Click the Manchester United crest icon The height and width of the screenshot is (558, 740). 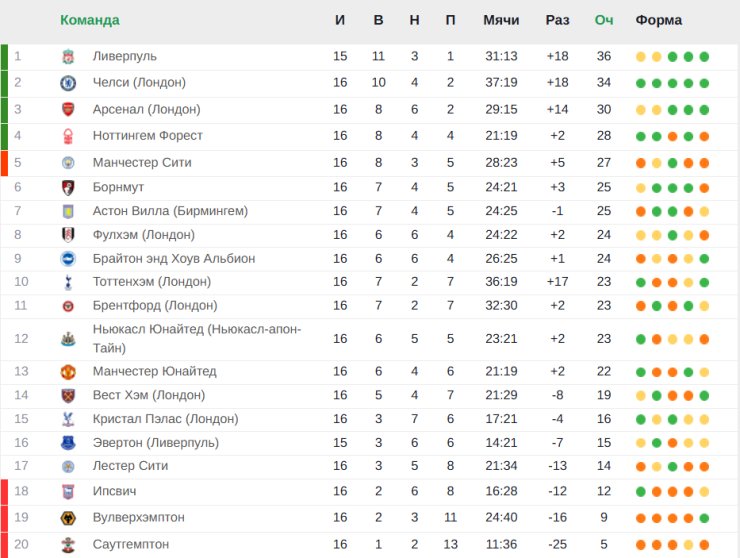(68, 372)
